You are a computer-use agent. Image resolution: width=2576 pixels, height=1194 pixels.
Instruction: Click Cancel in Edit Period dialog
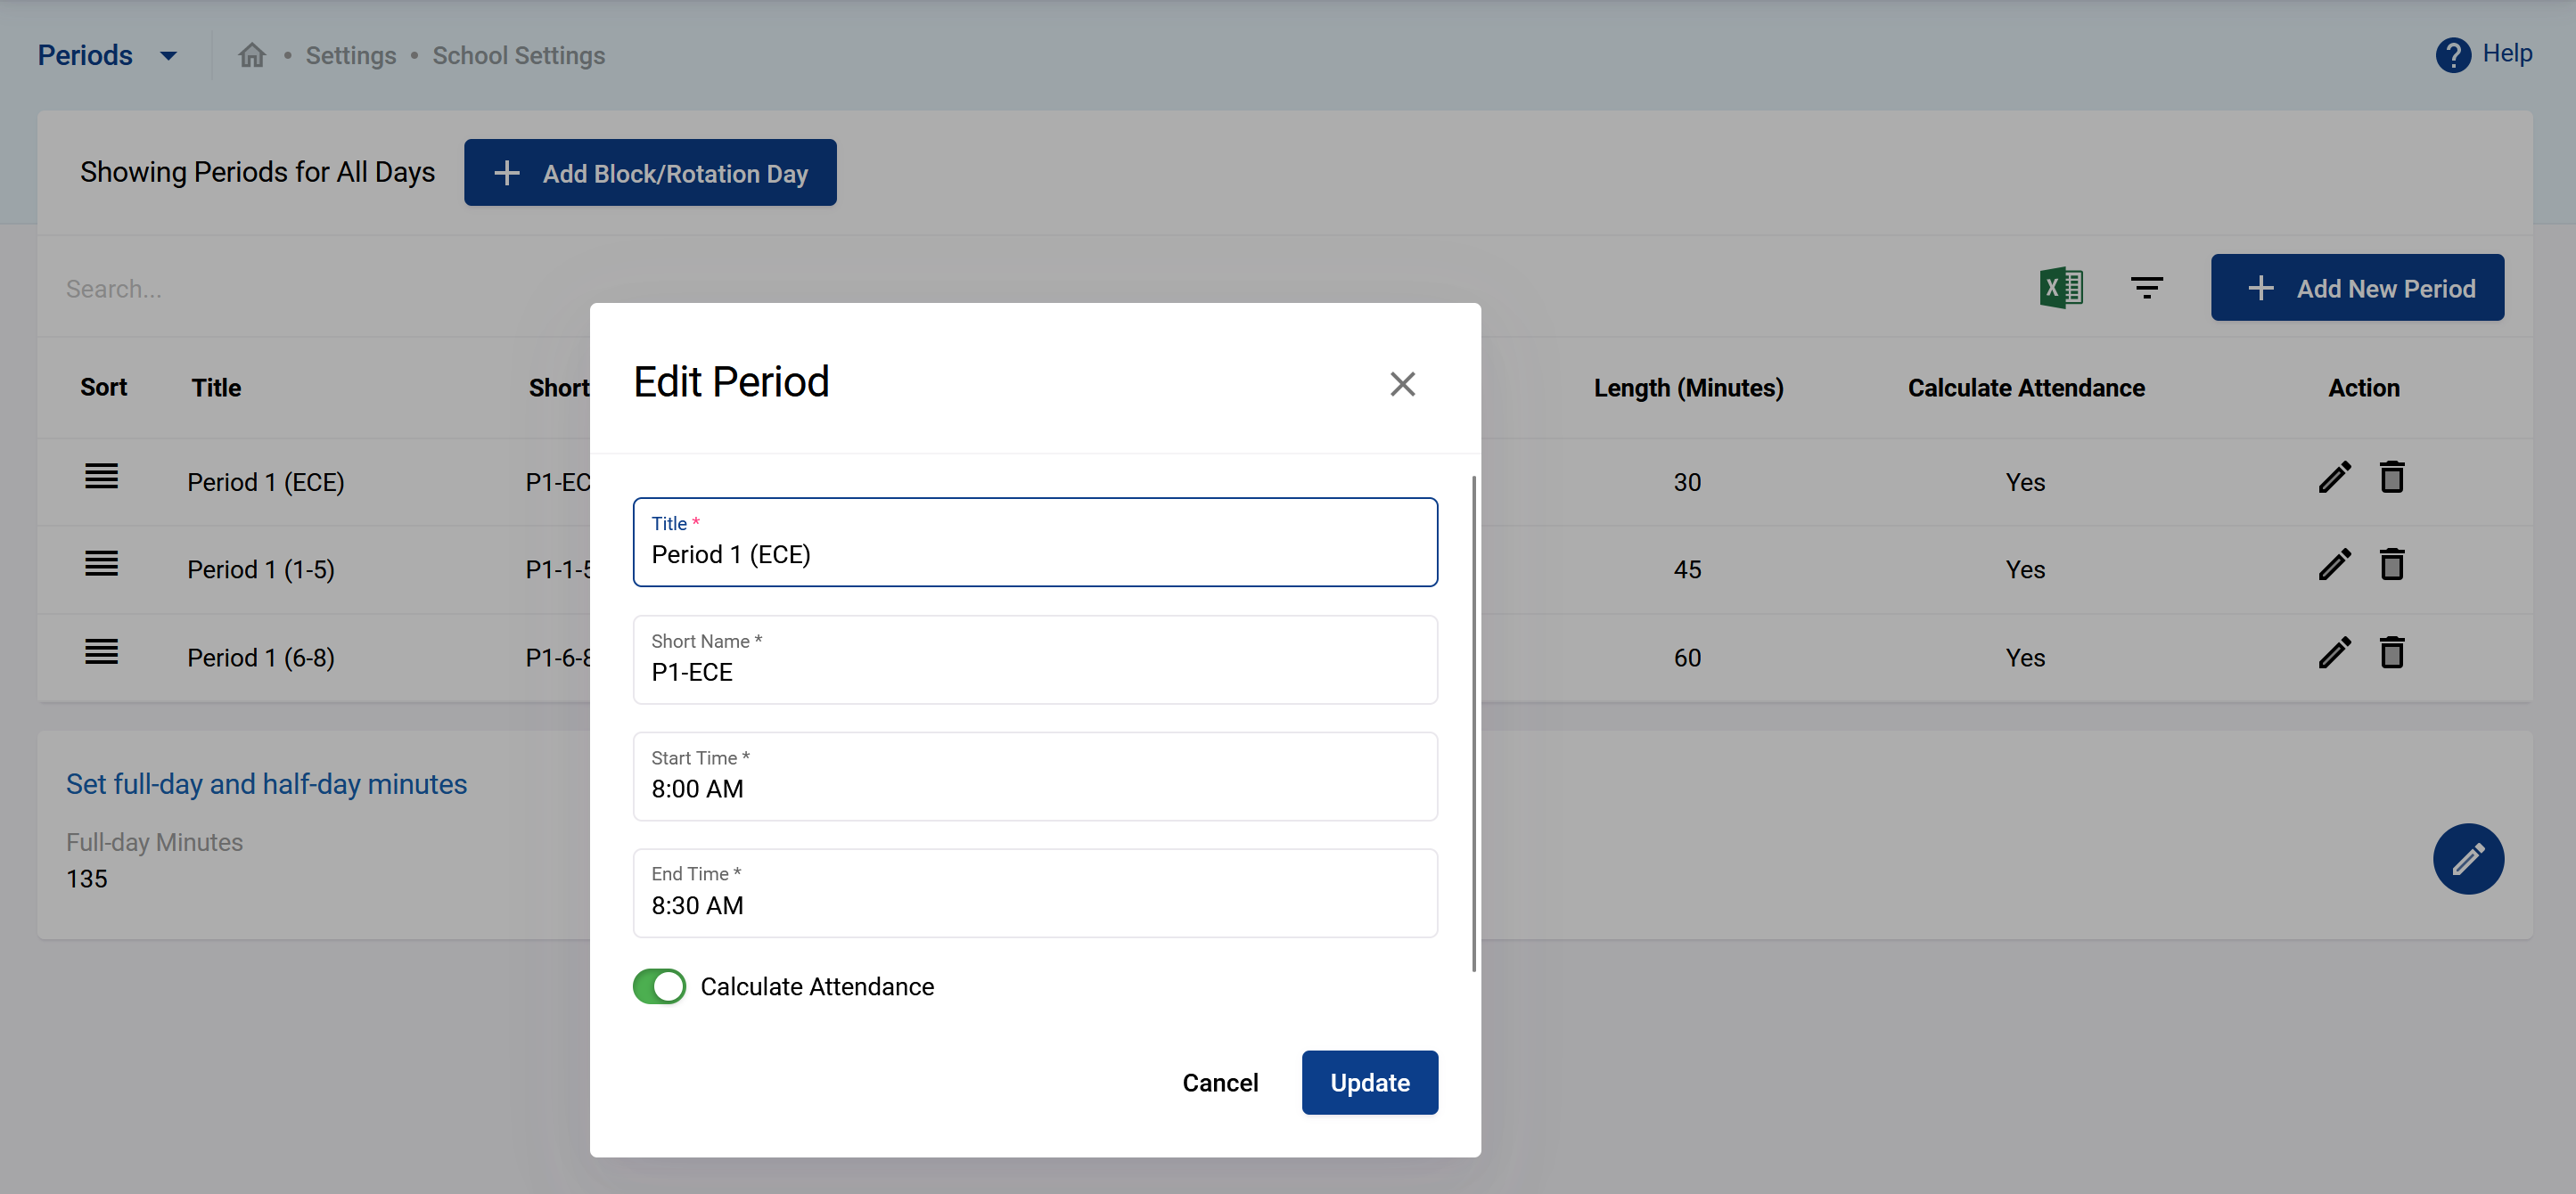(1219, 1082)
